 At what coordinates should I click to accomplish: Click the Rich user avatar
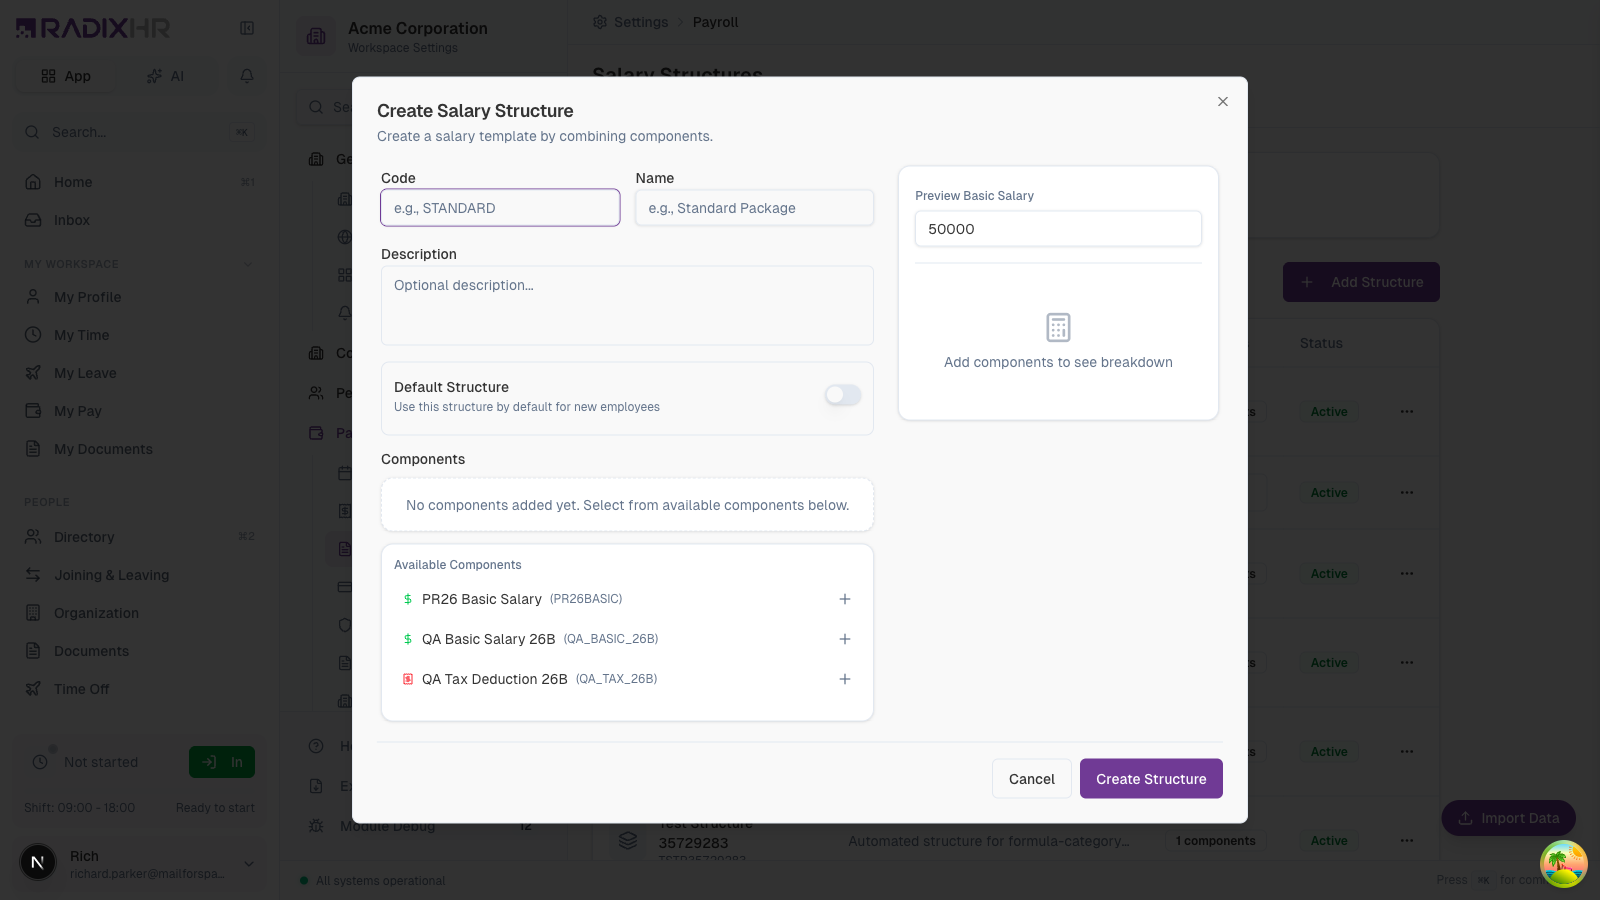[x=38, y=862]
